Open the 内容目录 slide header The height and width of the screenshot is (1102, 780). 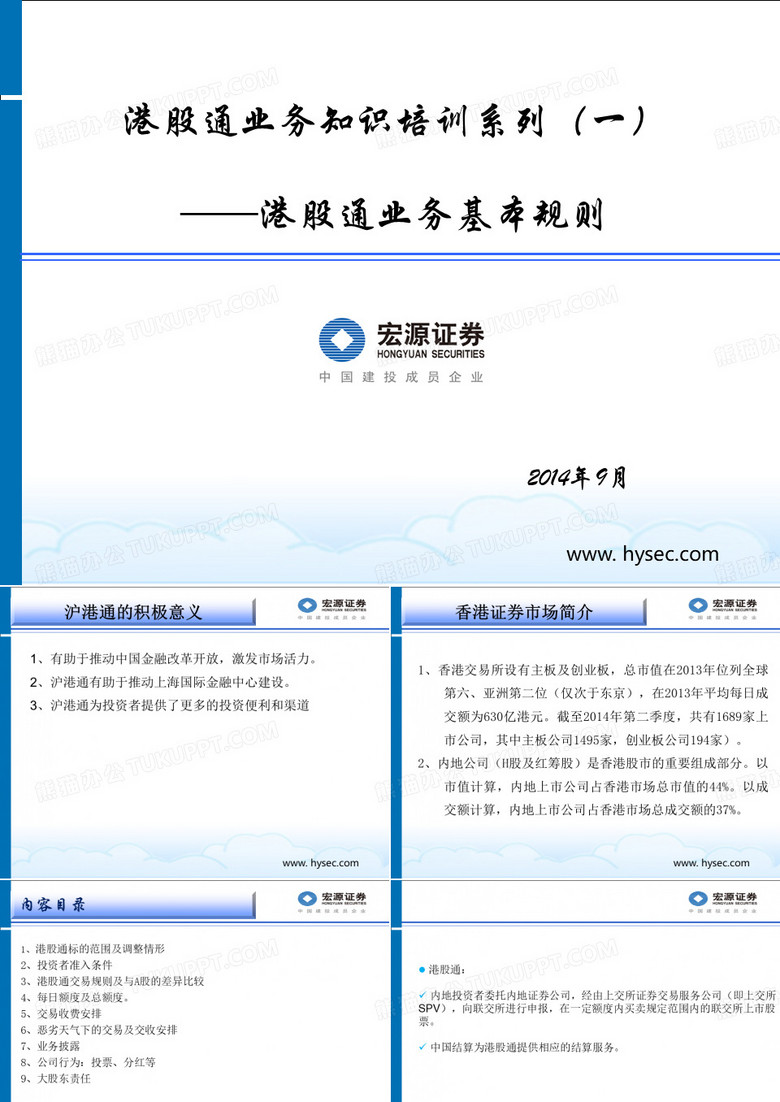[x=133, y=905]
